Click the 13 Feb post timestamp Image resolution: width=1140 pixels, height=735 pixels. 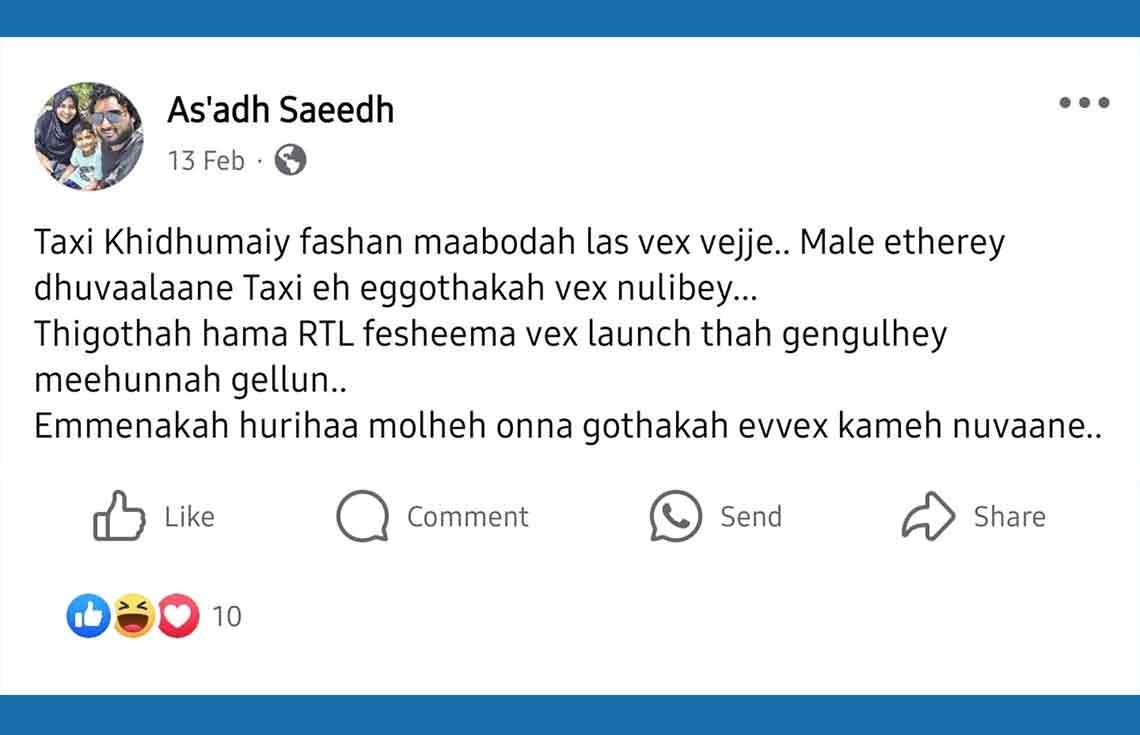(x=206, y=160)
